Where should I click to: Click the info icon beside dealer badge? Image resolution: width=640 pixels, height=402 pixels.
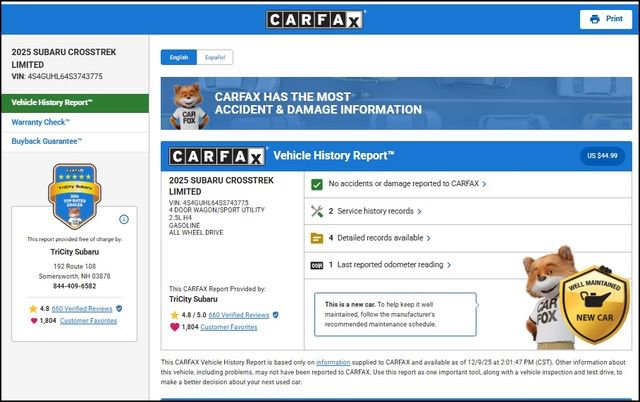coord(124,219)
